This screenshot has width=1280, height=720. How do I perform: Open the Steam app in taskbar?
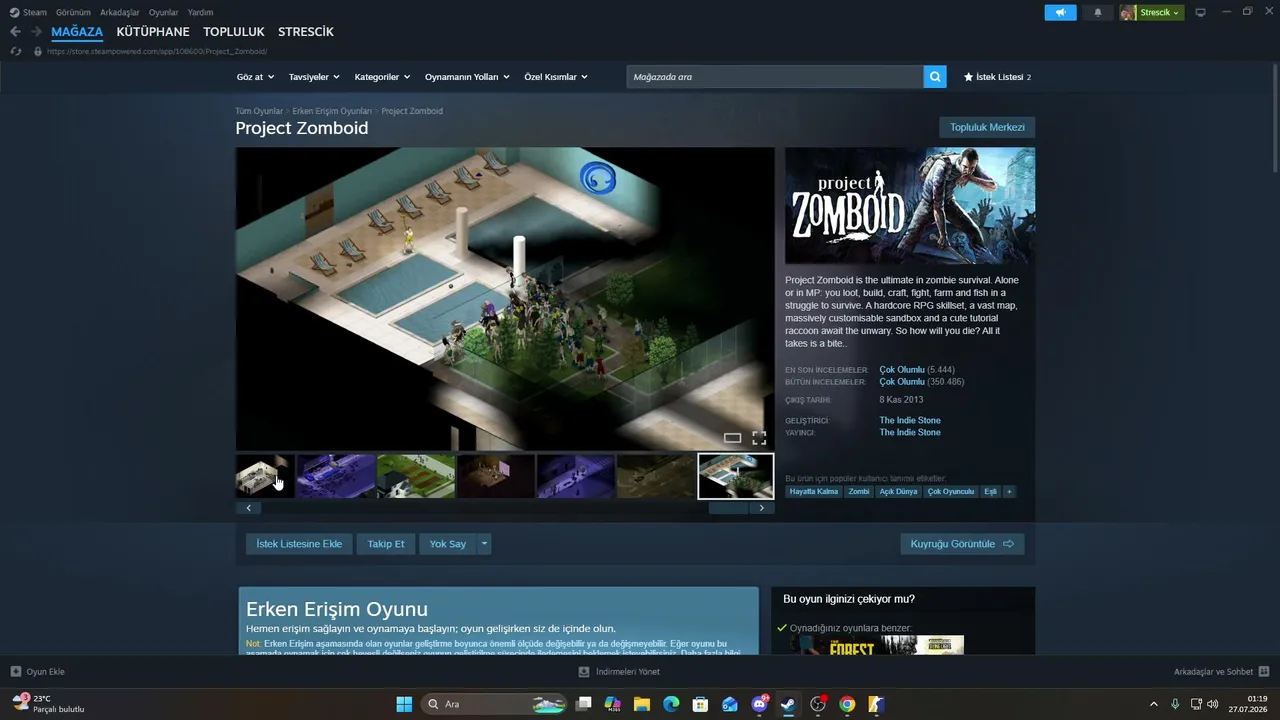click(x=788, y=704)
